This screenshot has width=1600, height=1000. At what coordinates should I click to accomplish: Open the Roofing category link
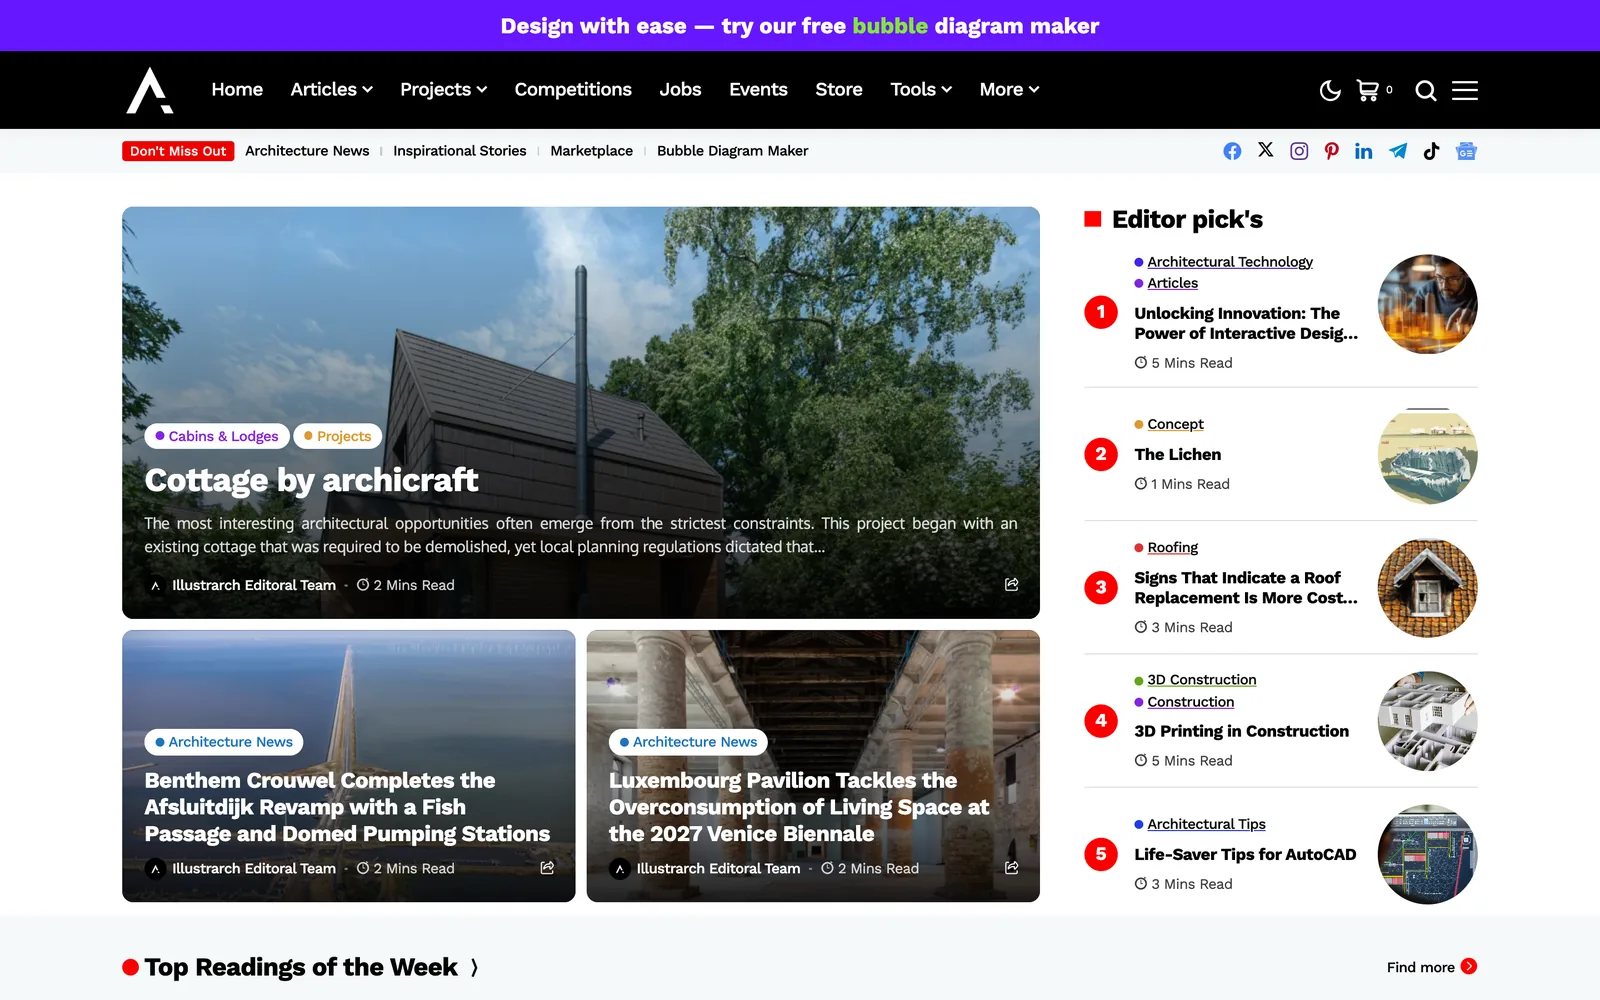[x=1172, y=548]
